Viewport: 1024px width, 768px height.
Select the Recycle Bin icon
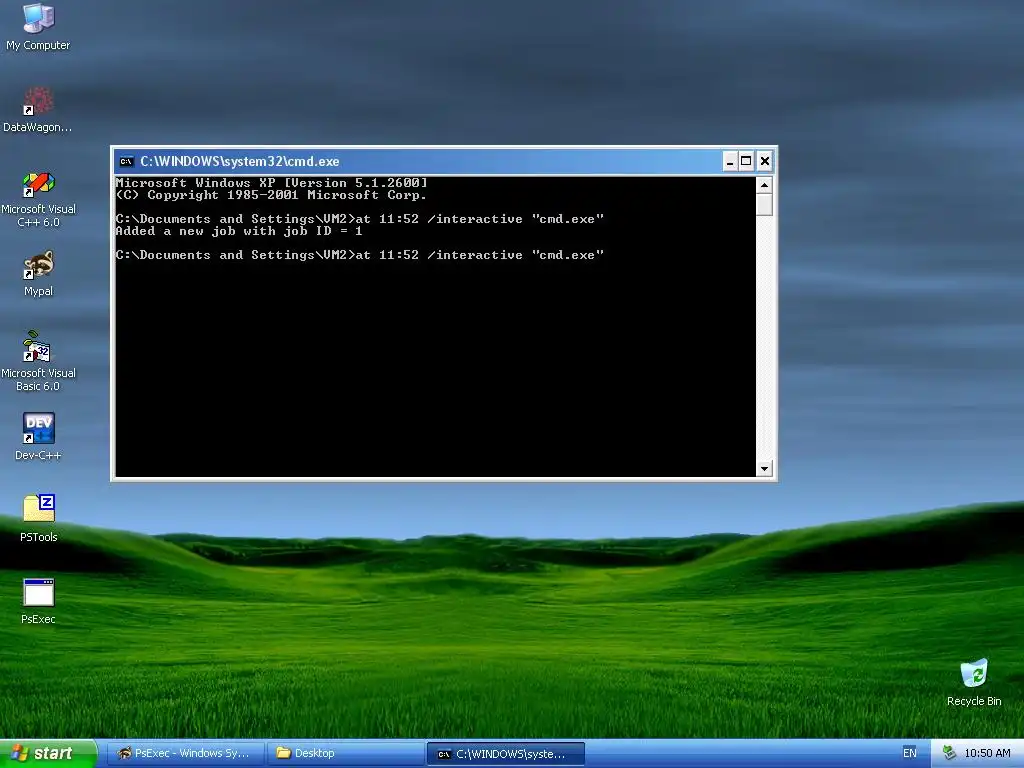974,683
